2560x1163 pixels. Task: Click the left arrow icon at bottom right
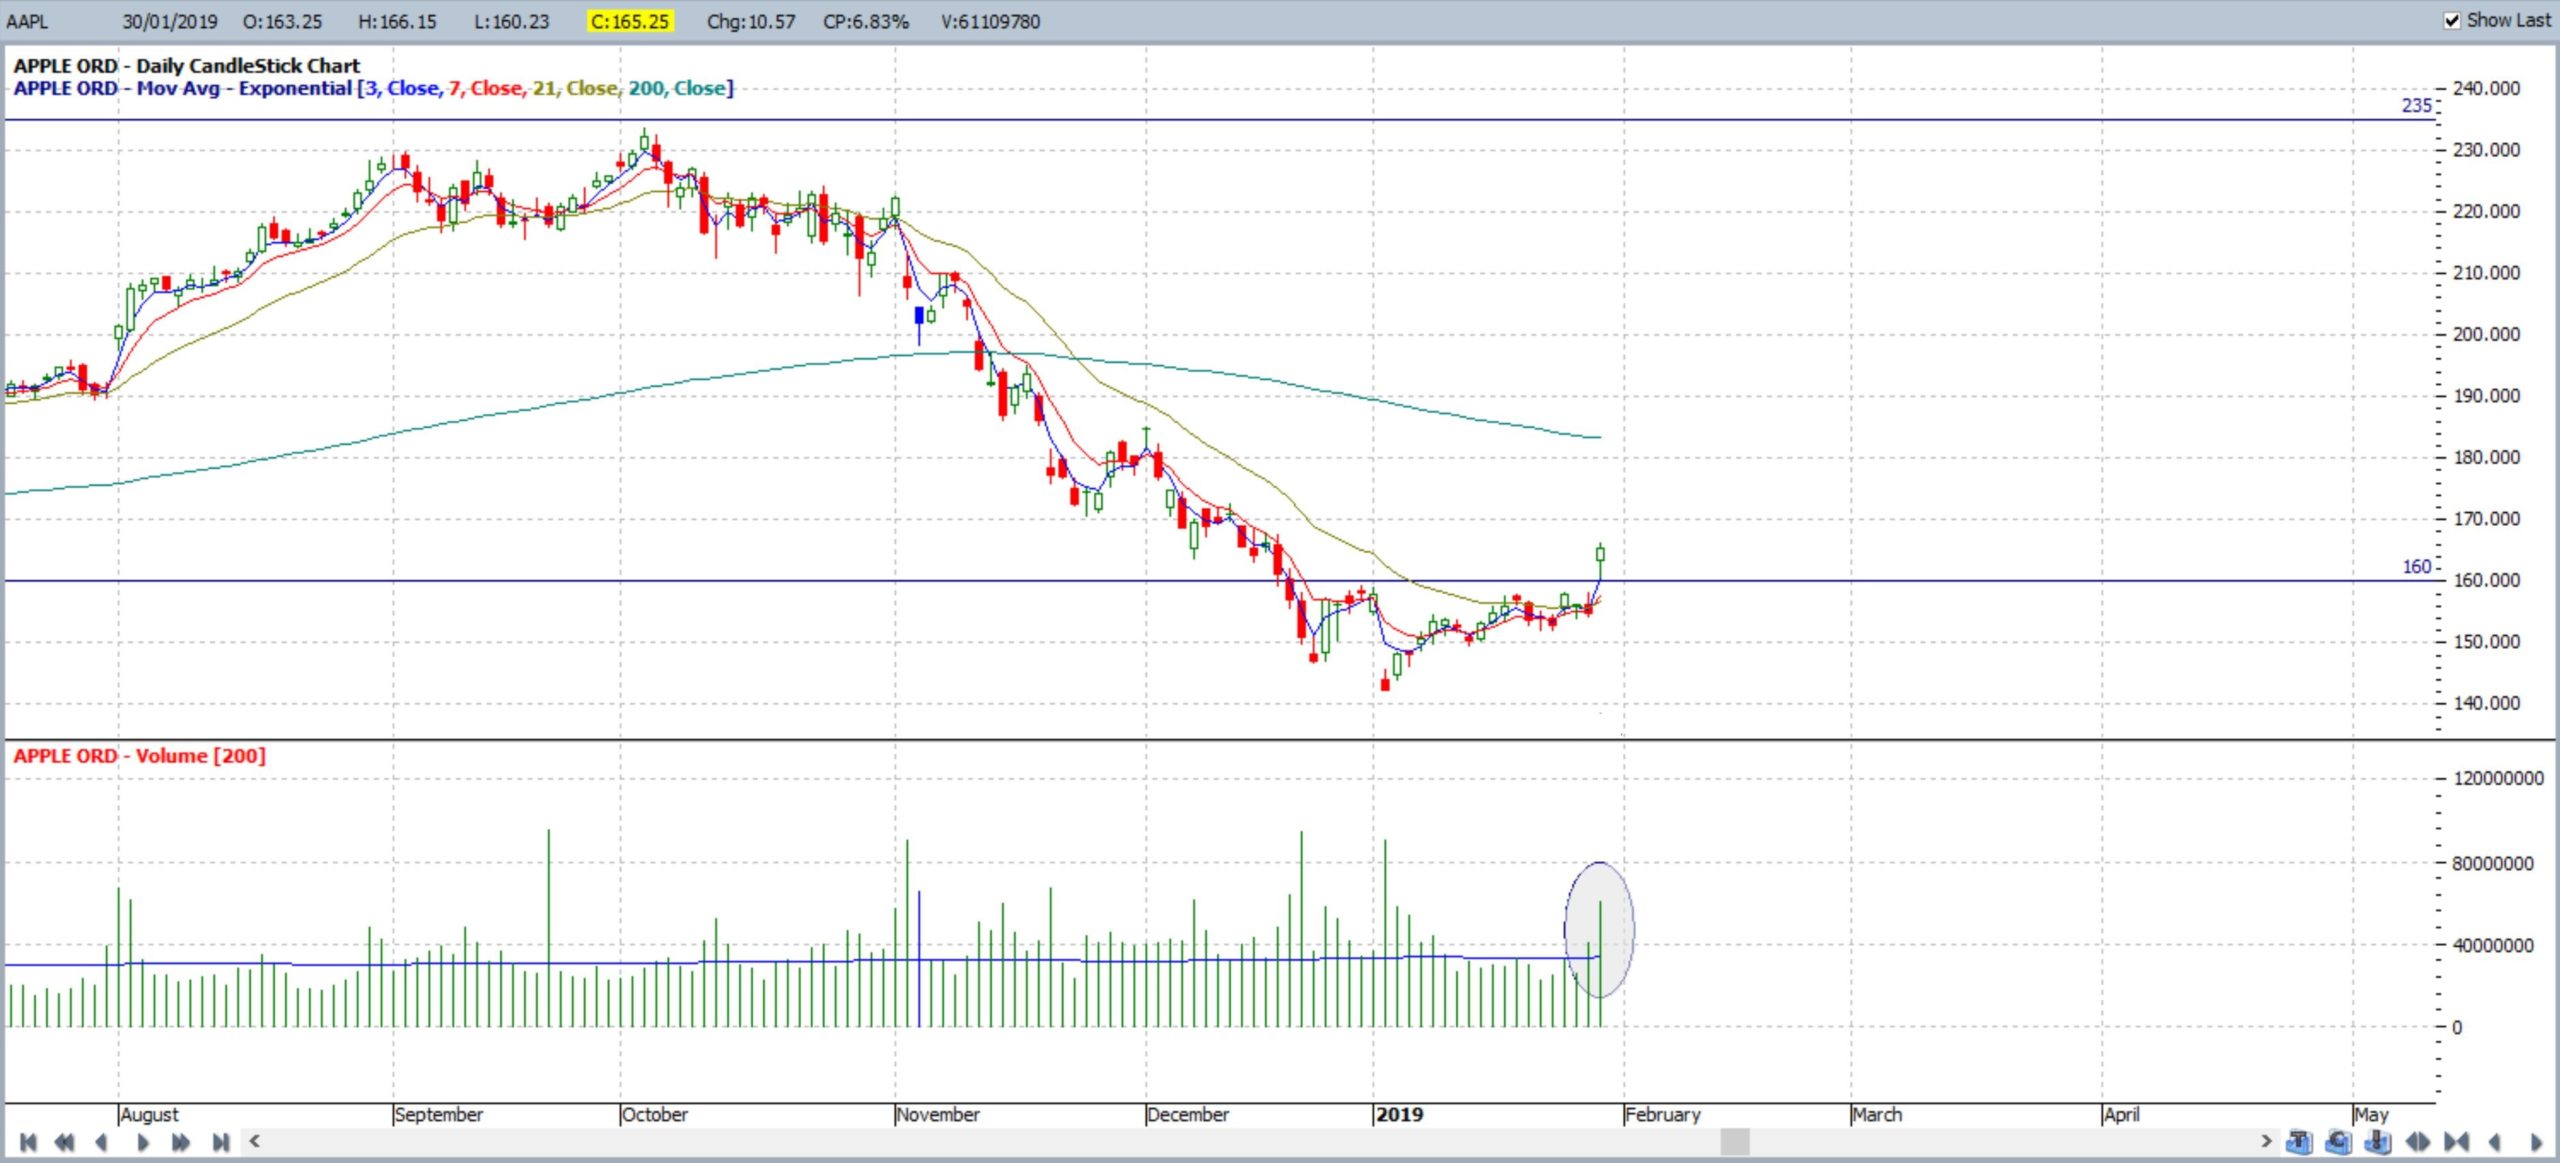click(x=2495, y=1141)
